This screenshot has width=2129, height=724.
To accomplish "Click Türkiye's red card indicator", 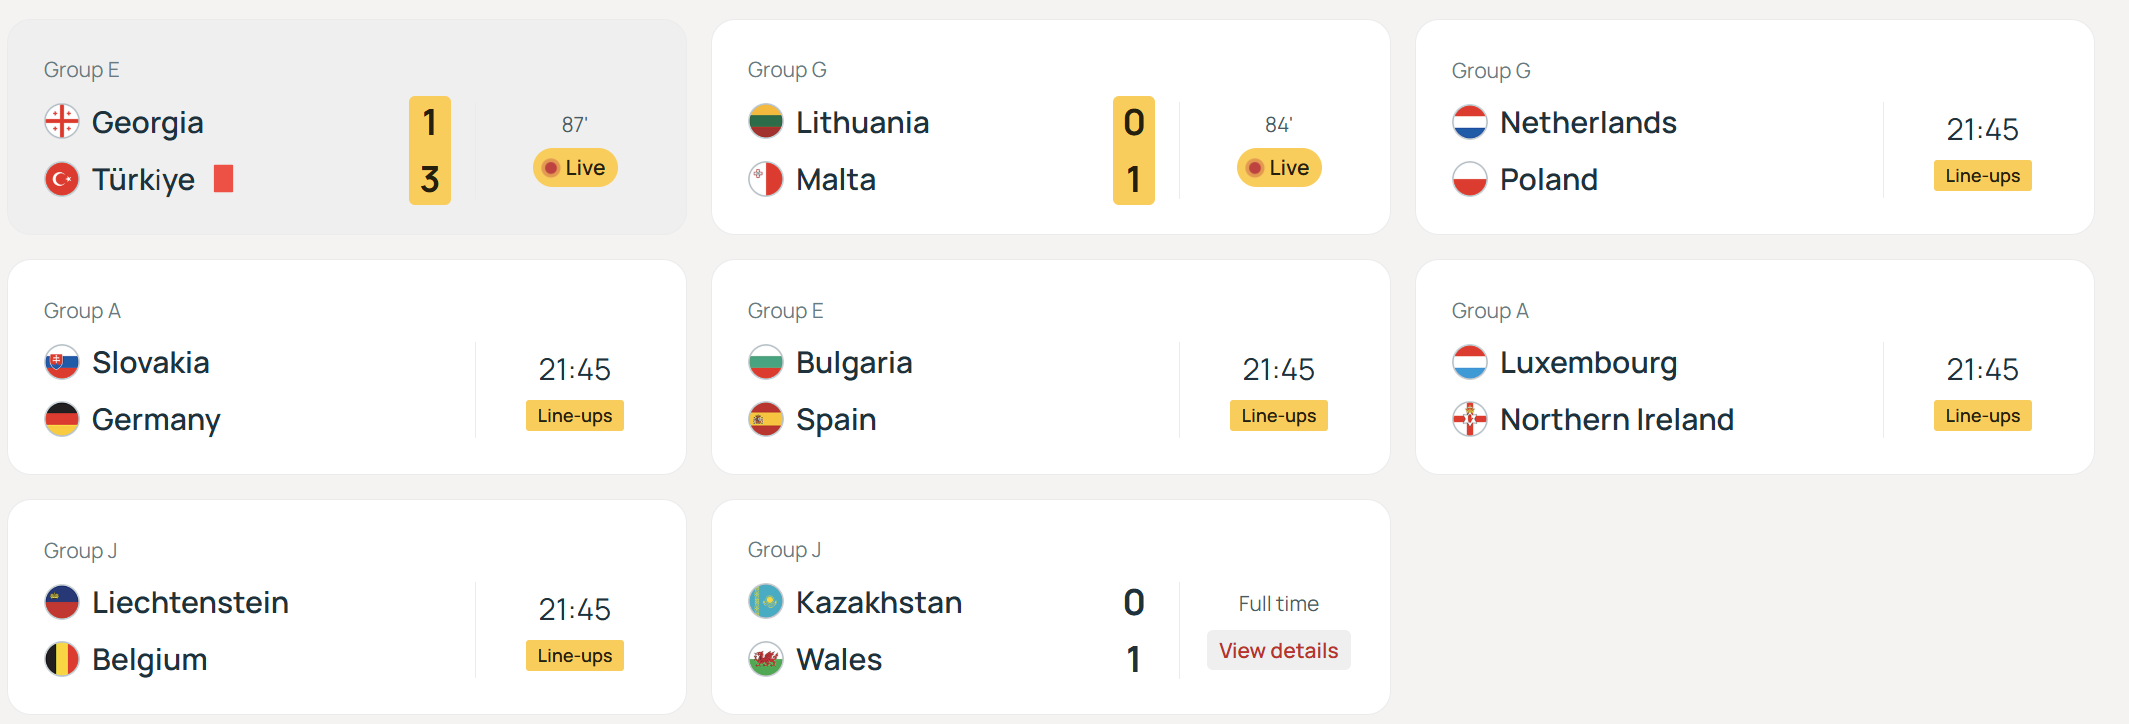I will pyautogui.click(x=224, y=179).
